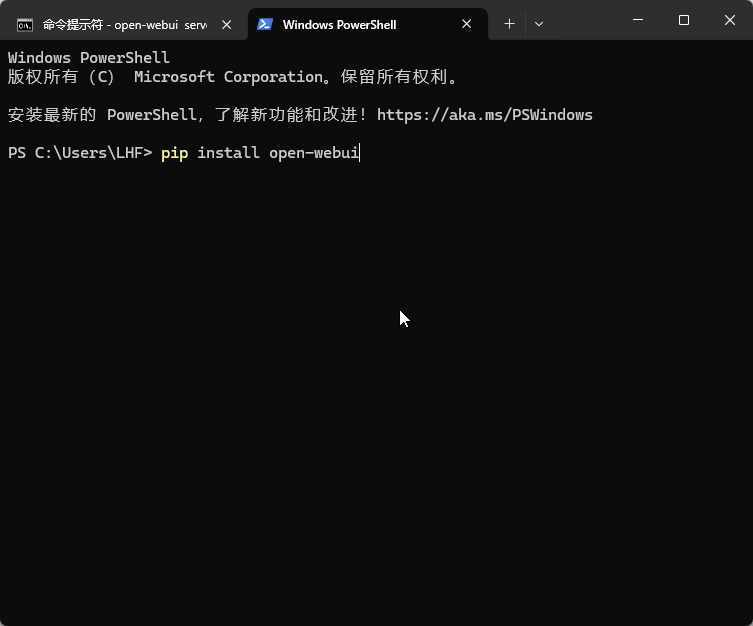Click the 'Windows PowerShell' header line in terminal
The height and width of the screenshot is (626, 753).
point(89,58)
